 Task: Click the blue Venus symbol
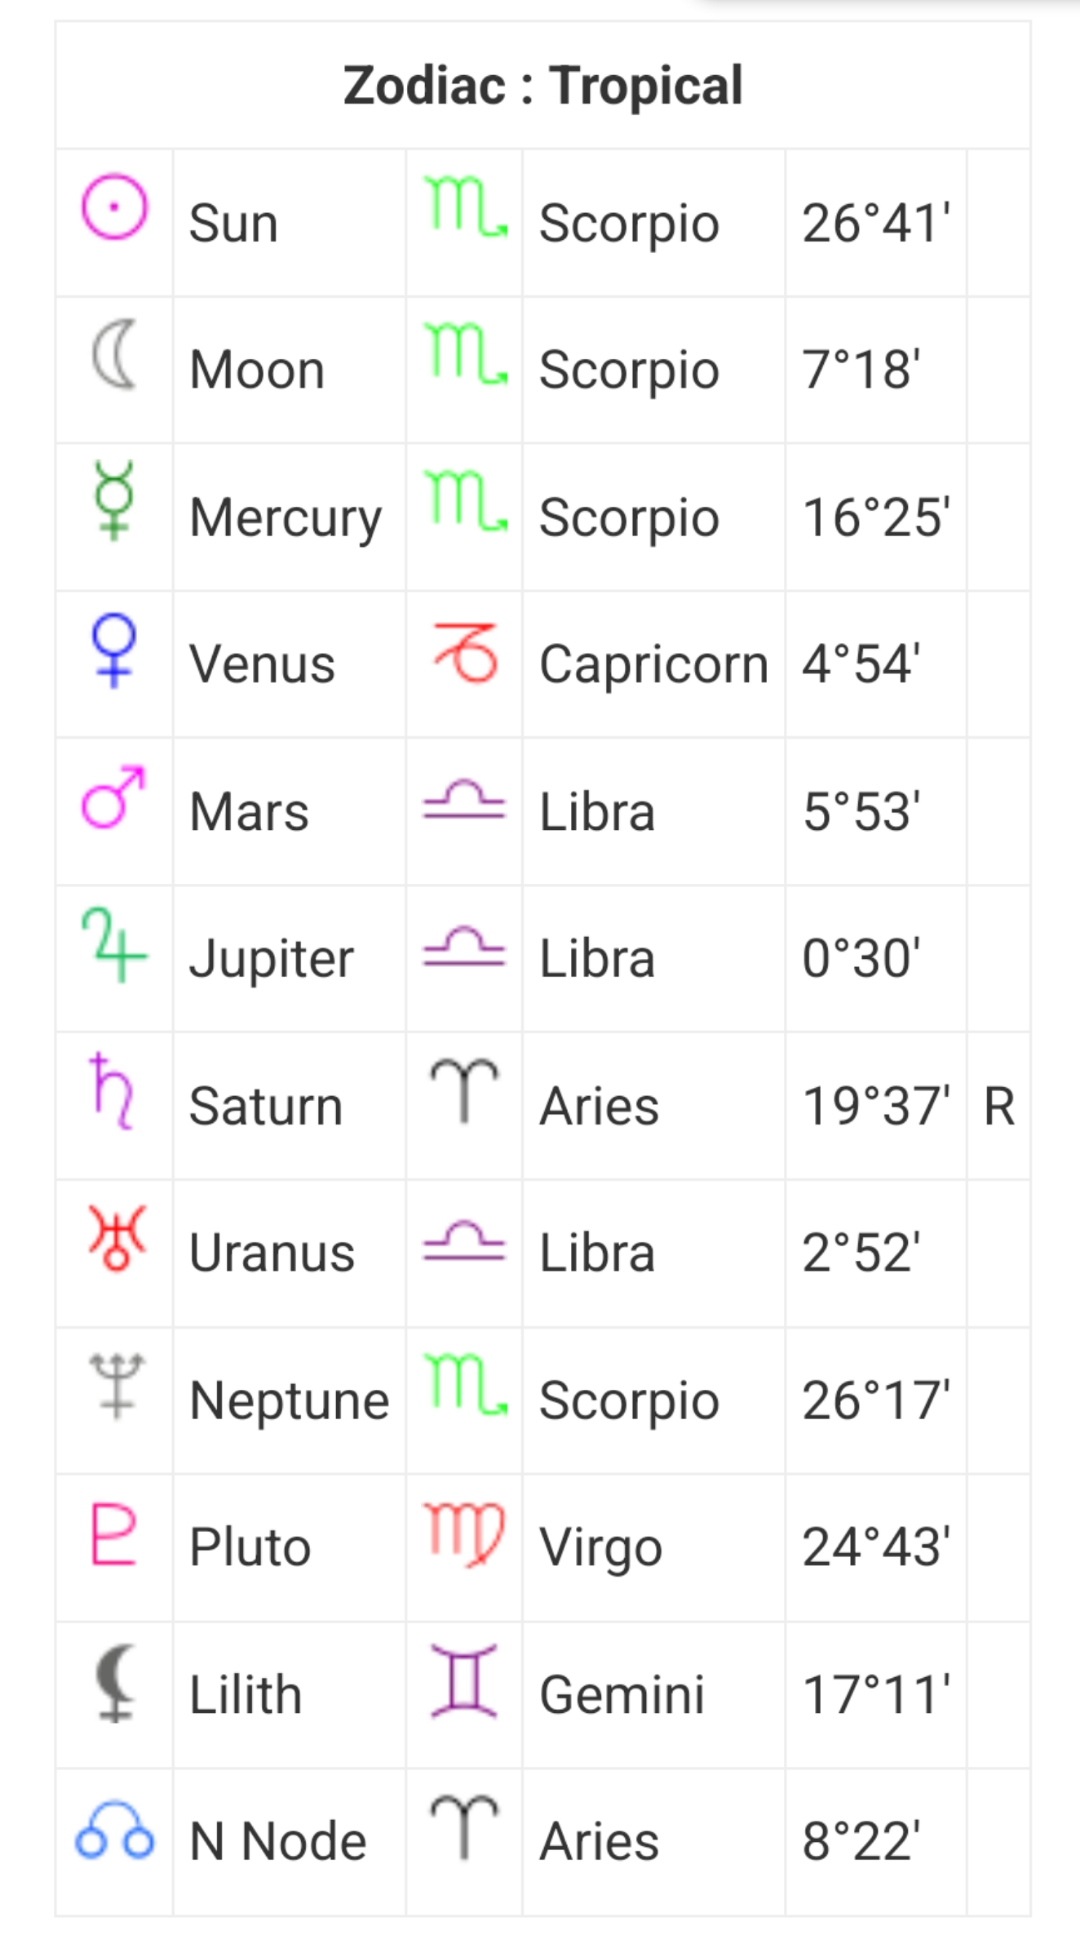(x=114, y=649)
